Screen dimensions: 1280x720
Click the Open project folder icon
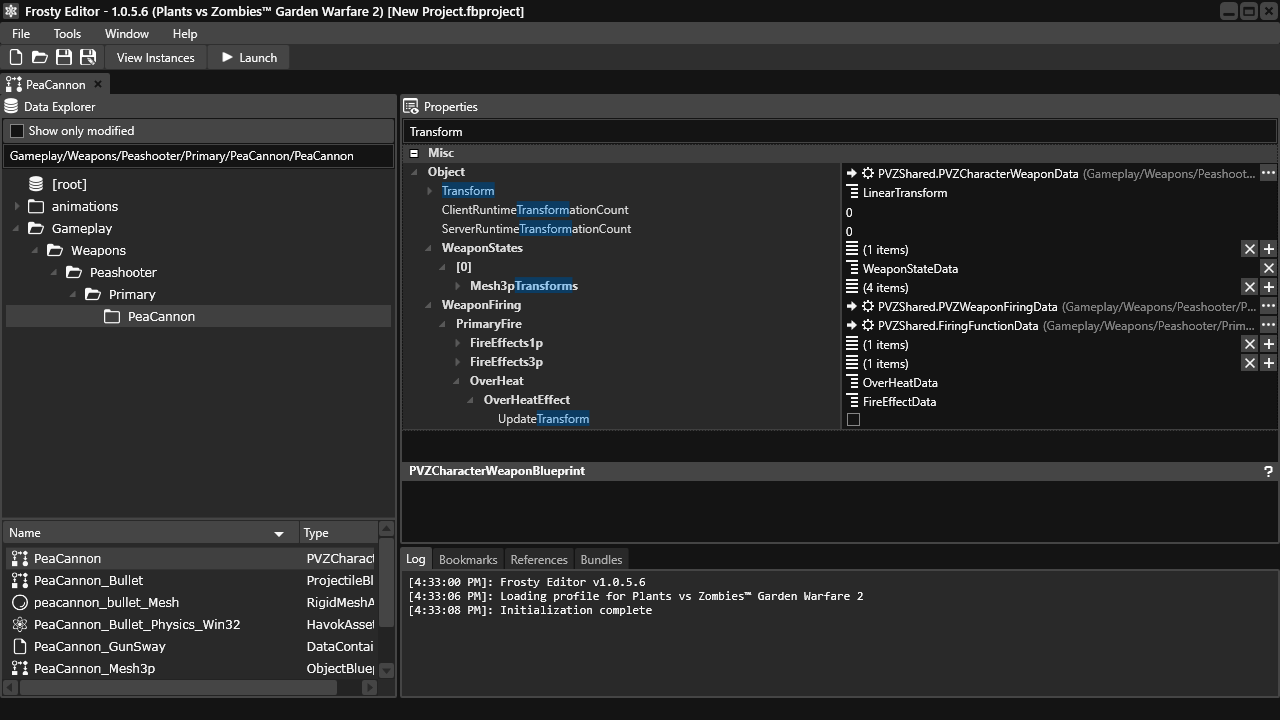(x=40, y=58)
